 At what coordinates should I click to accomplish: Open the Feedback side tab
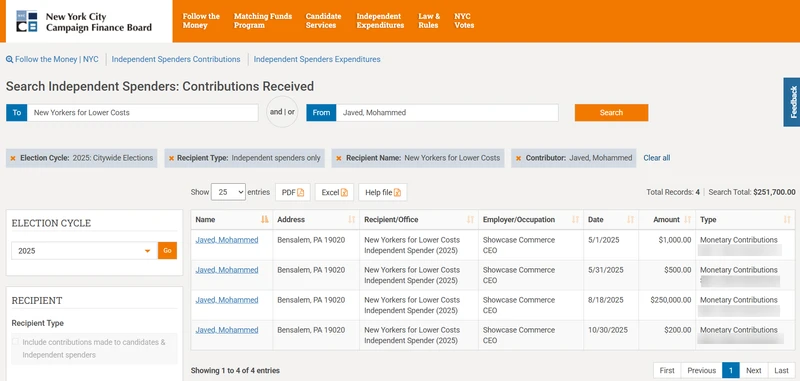[x=792, y=102]
